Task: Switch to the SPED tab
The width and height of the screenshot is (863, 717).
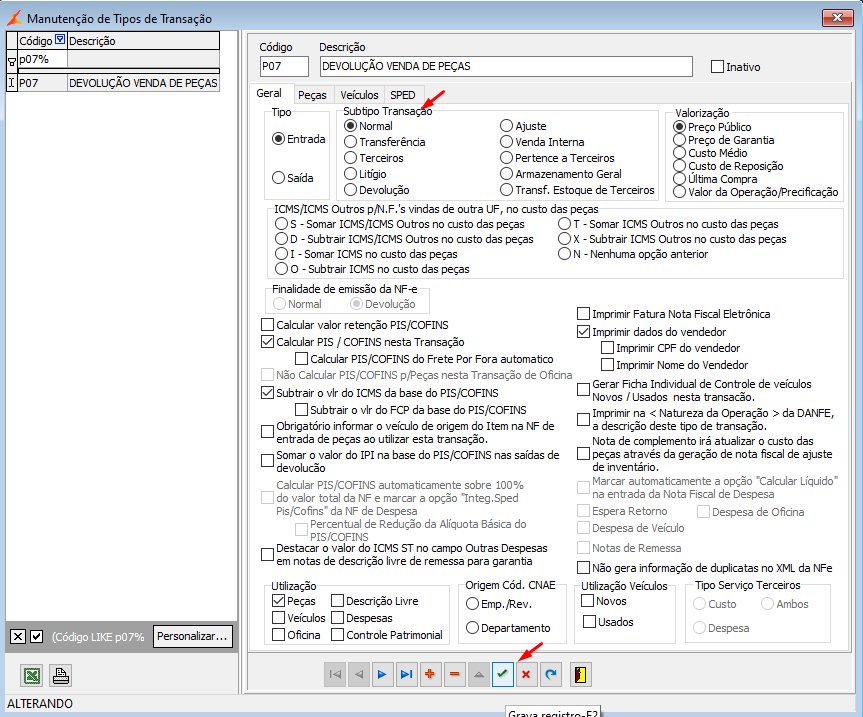Action: tap(403, 95)
